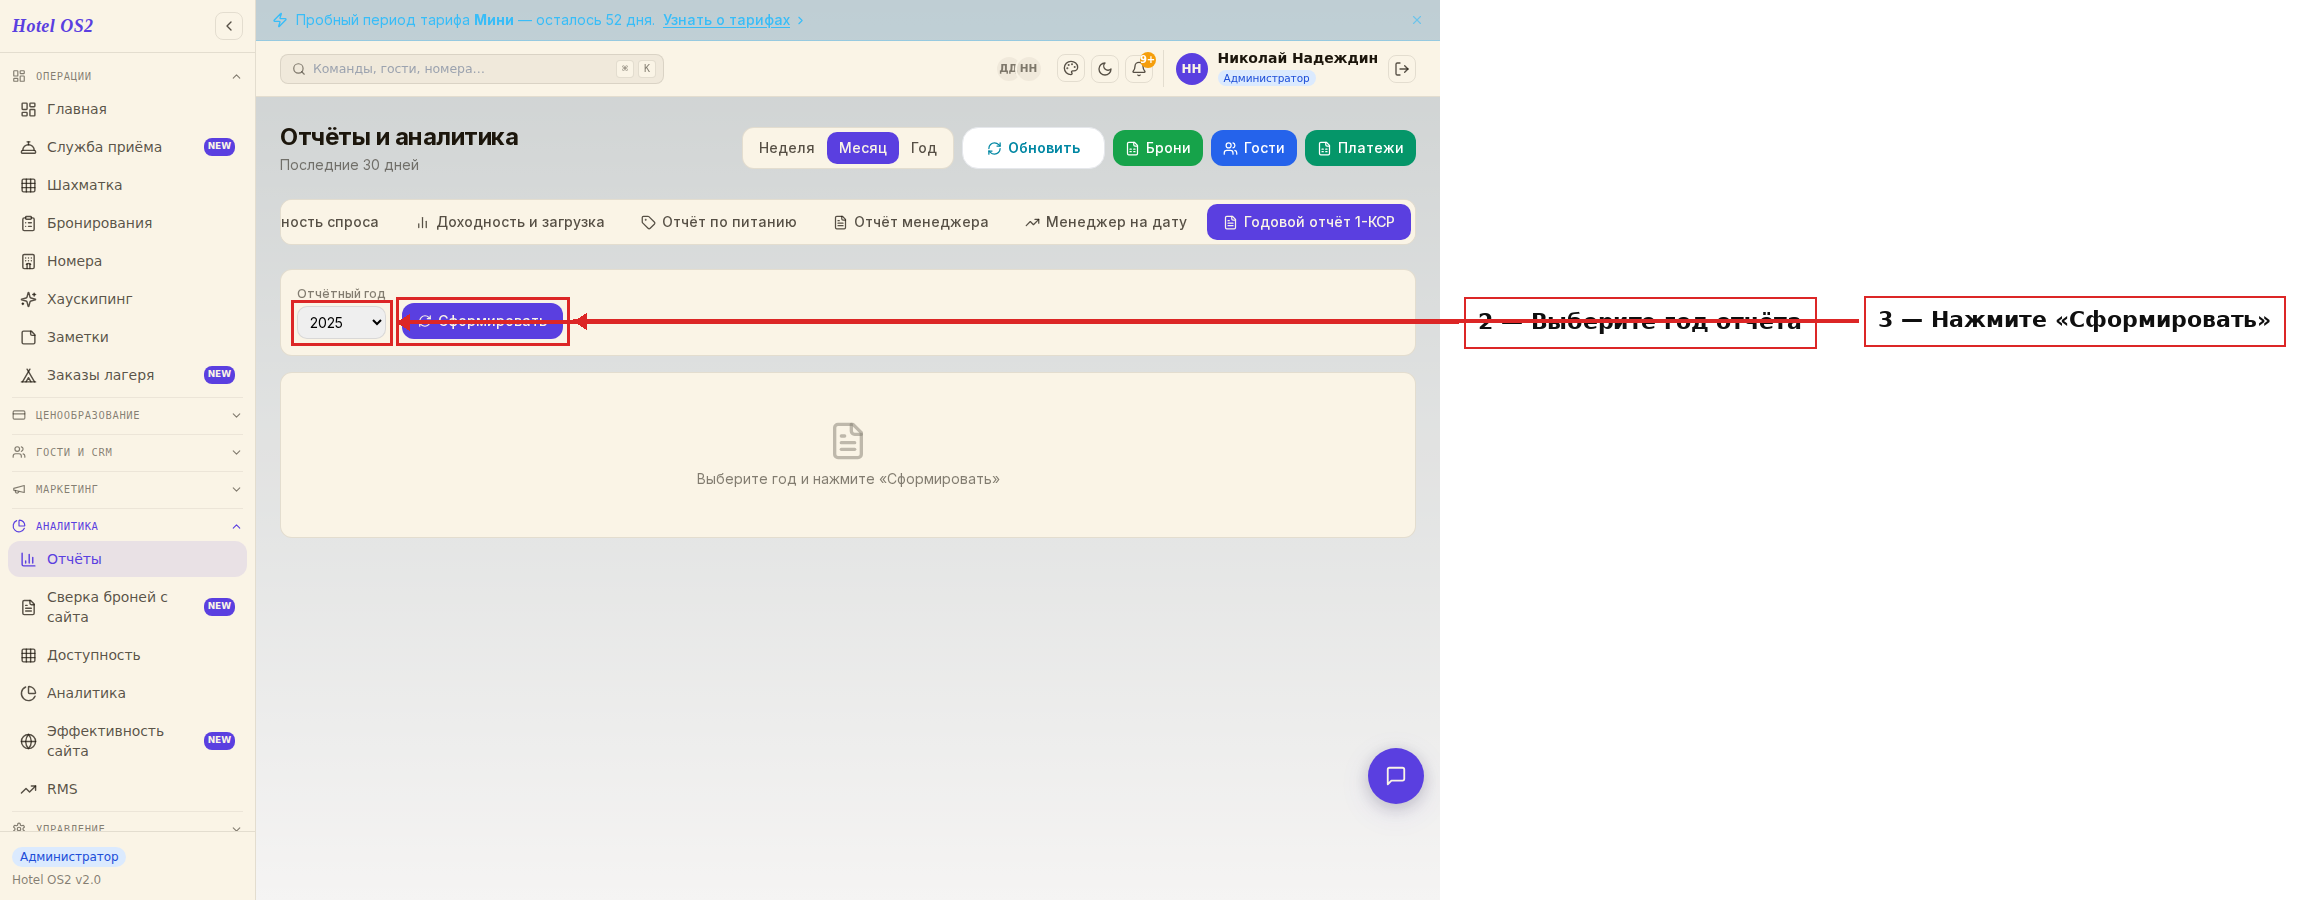Switch period to Неделя
Image resolution: width=2309 pixels, height=900 pixels.
coord(786,148)
